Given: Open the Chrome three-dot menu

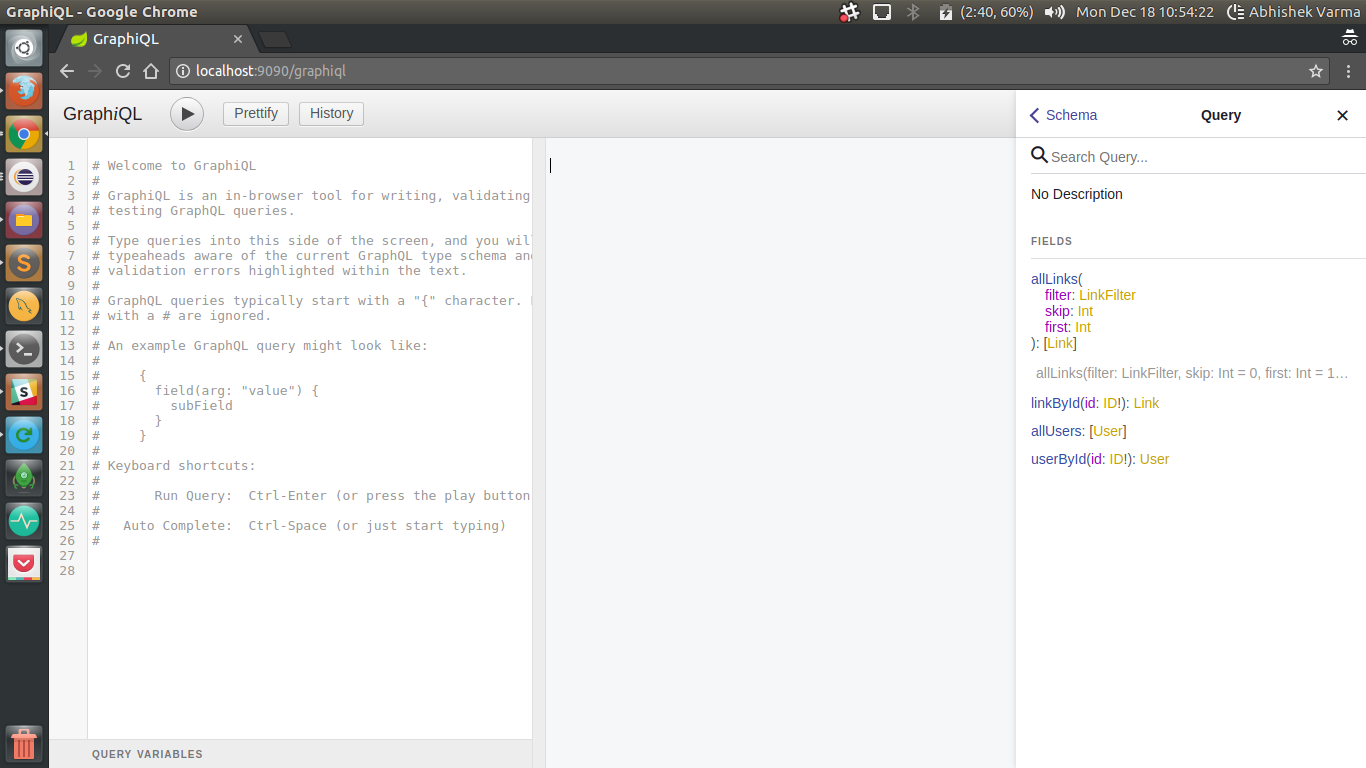Looking at the screenshot, I should point(1349,71).
